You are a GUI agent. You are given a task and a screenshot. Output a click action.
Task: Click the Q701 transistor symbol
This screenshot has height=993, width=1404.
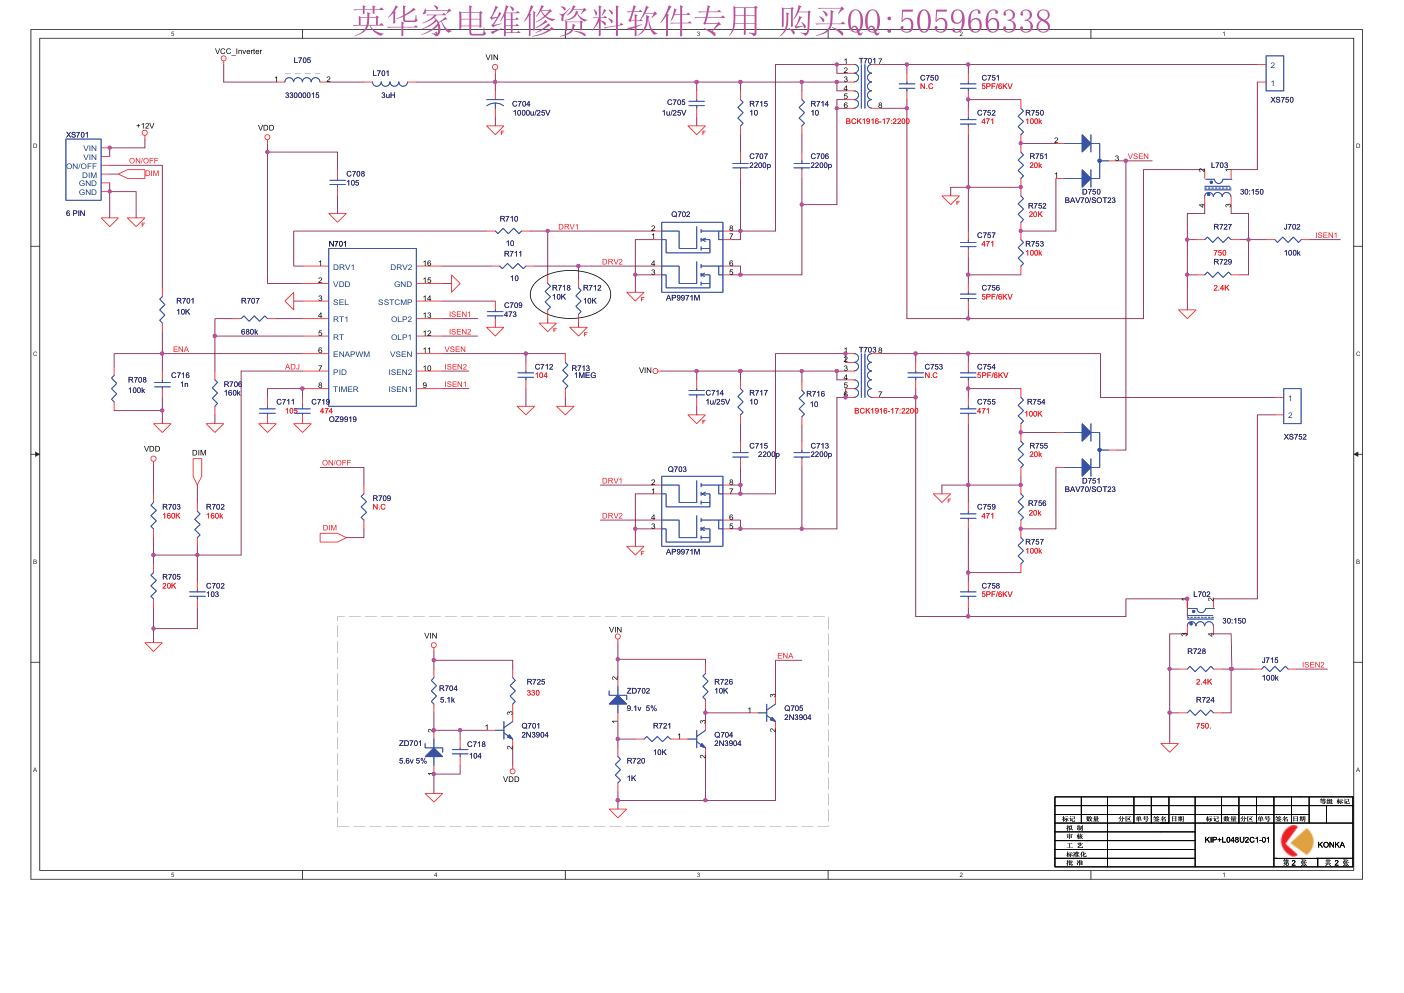pyautogui.click(x=508, y=730)
